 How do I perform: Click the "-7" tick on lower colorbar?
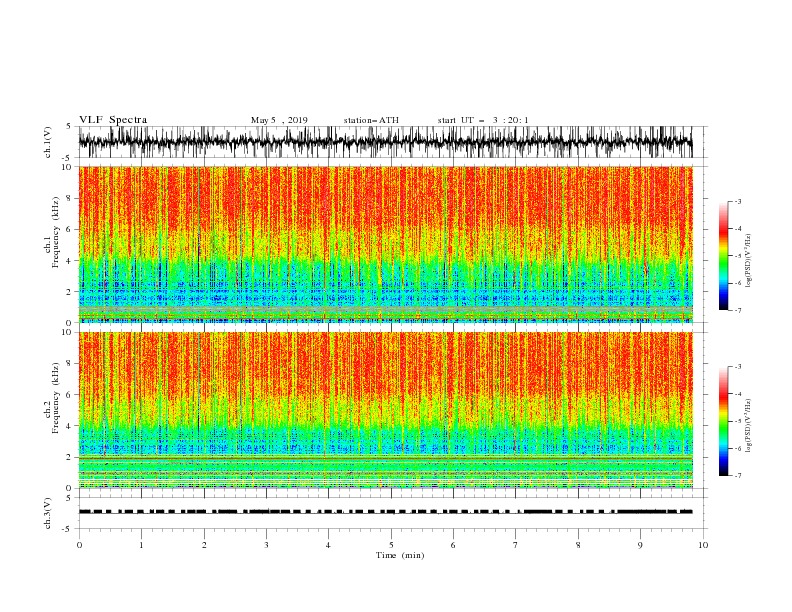(737, 476)
